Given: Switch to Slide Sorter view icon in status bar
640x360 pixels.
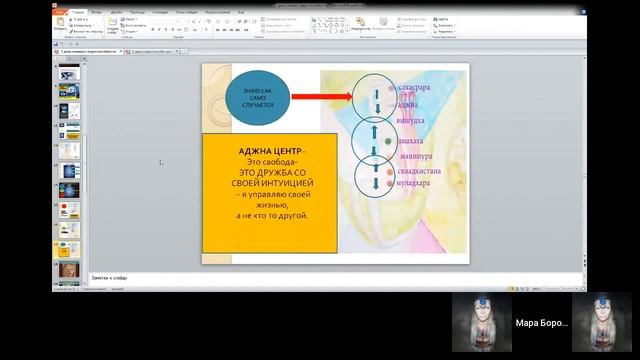Looking at the screenshot, I should click(517, 289).
